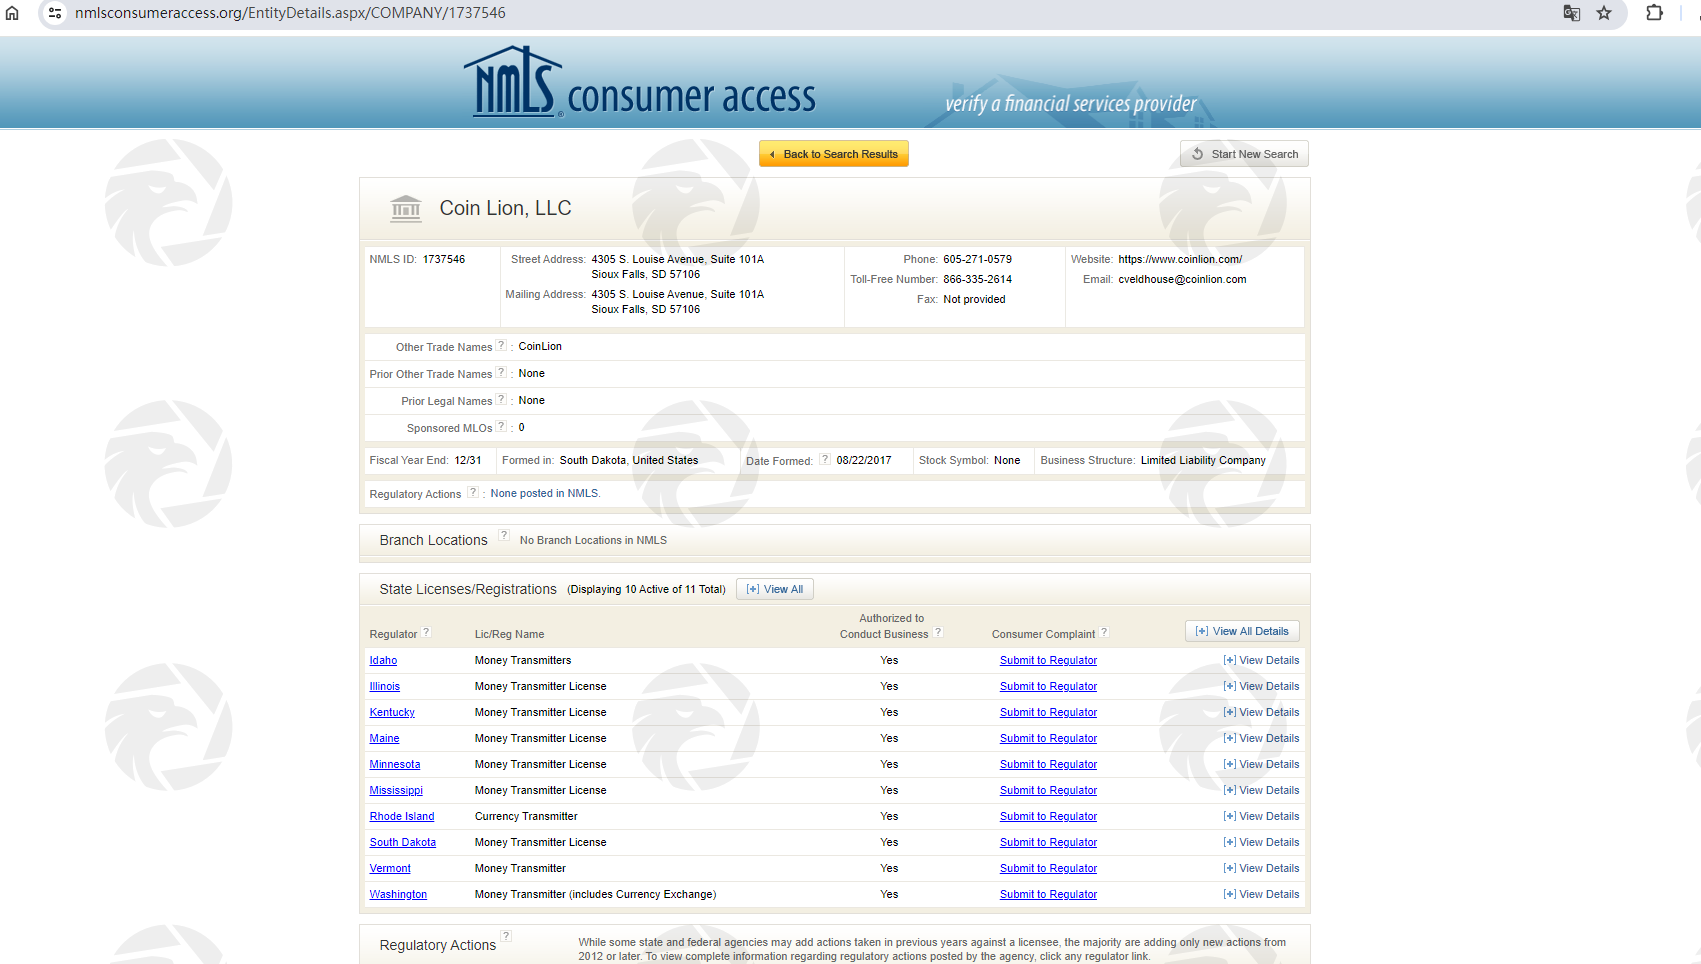Expand View Details for Illinois row
The width and height of the screenshot is (1701, 964).
1261,686
